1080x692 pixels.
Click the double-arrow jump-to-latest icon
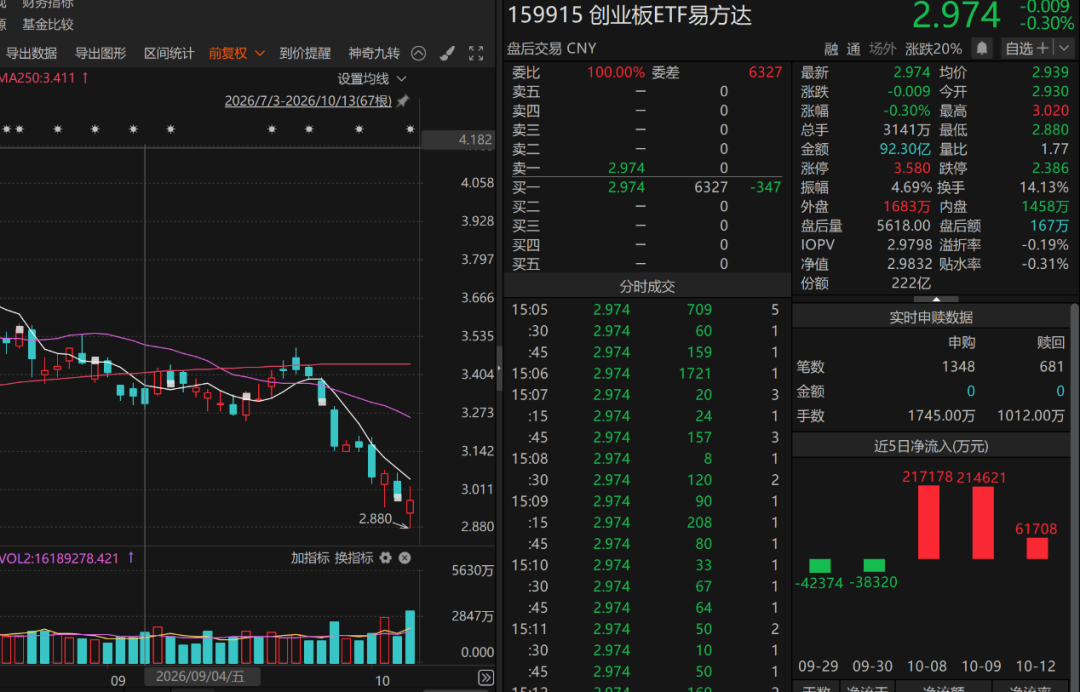[486, 678]
